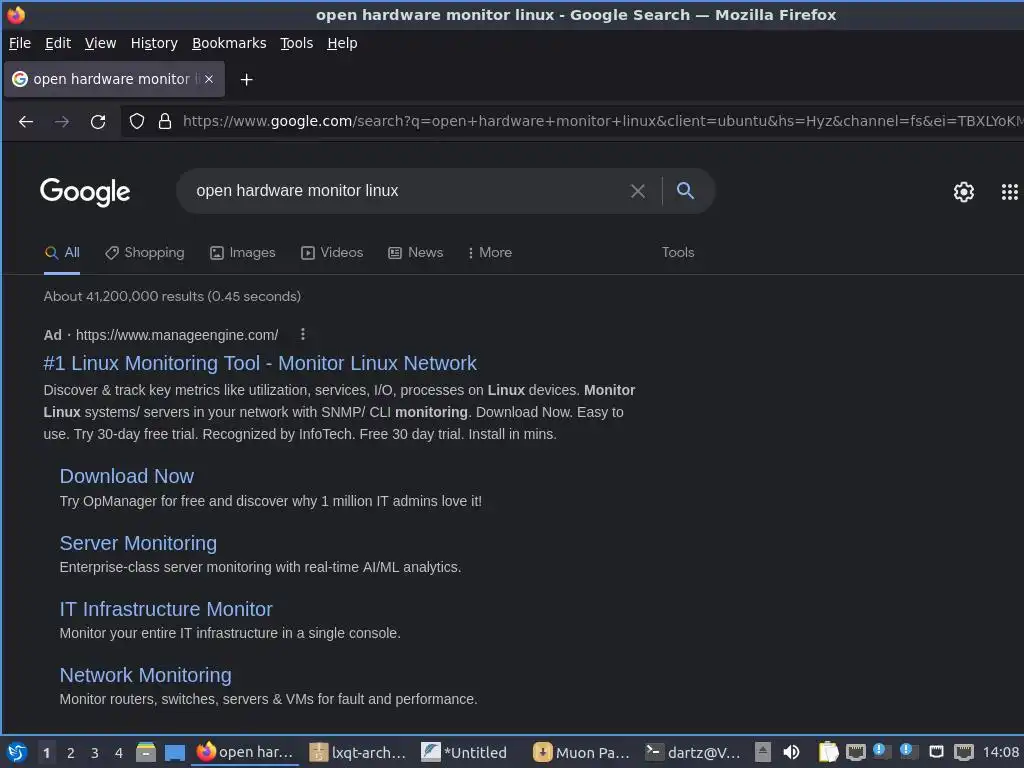Image resolution: width=1024 pixels, height=768 pixels.
Task: Expand the More search categories dropdown
Action: point(490,253)
